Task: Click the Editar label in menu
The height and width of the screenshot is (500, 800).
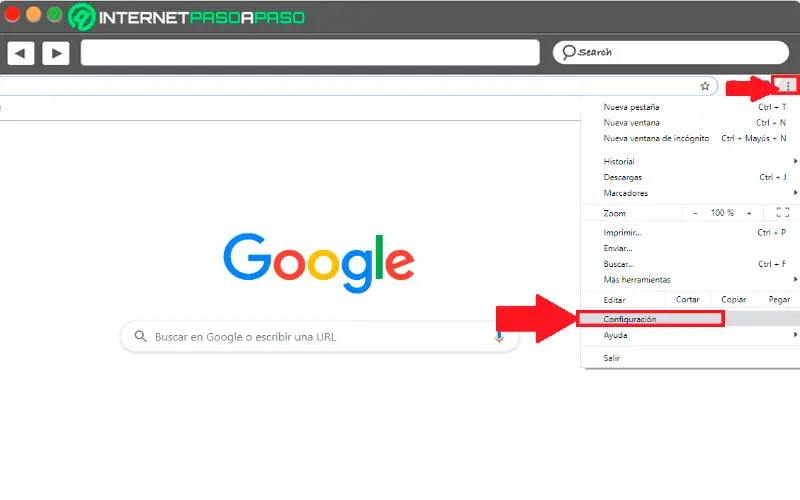Action: click(x=614, y=300)
